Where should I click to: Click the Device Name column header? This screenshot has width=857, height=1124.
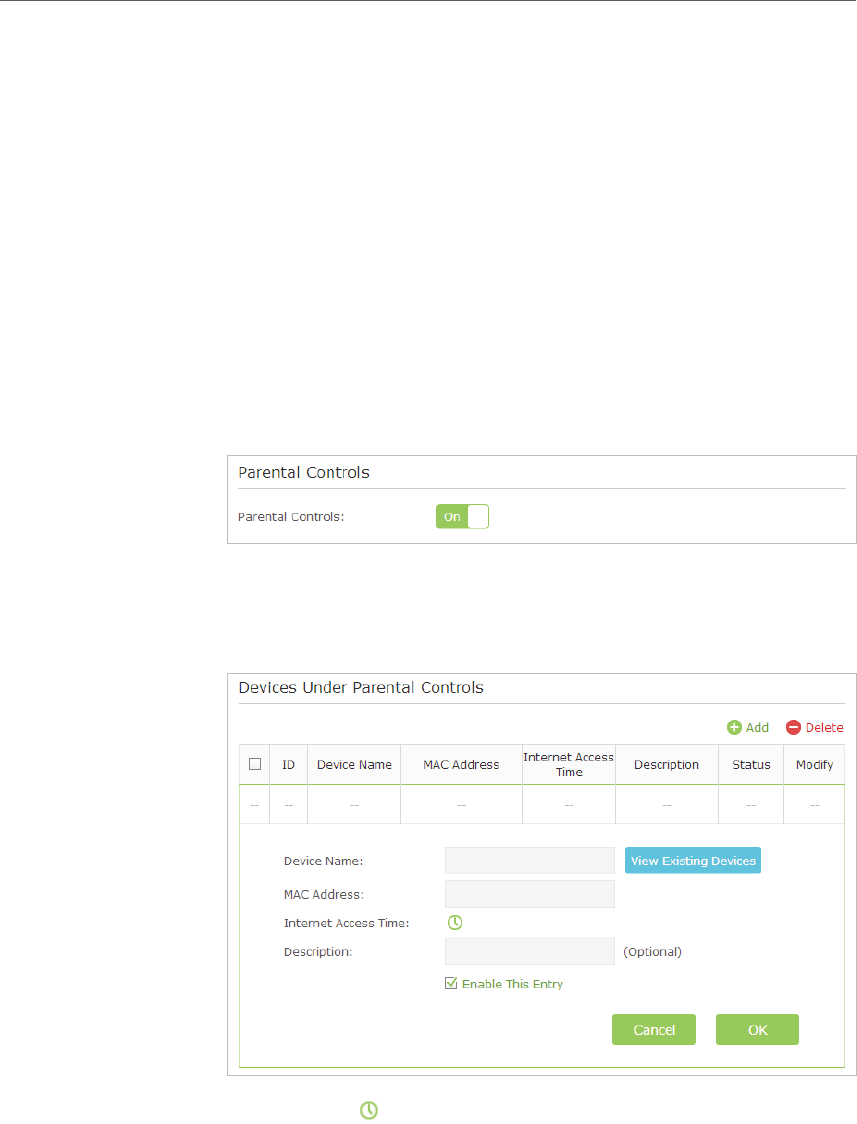pos(354,765)
